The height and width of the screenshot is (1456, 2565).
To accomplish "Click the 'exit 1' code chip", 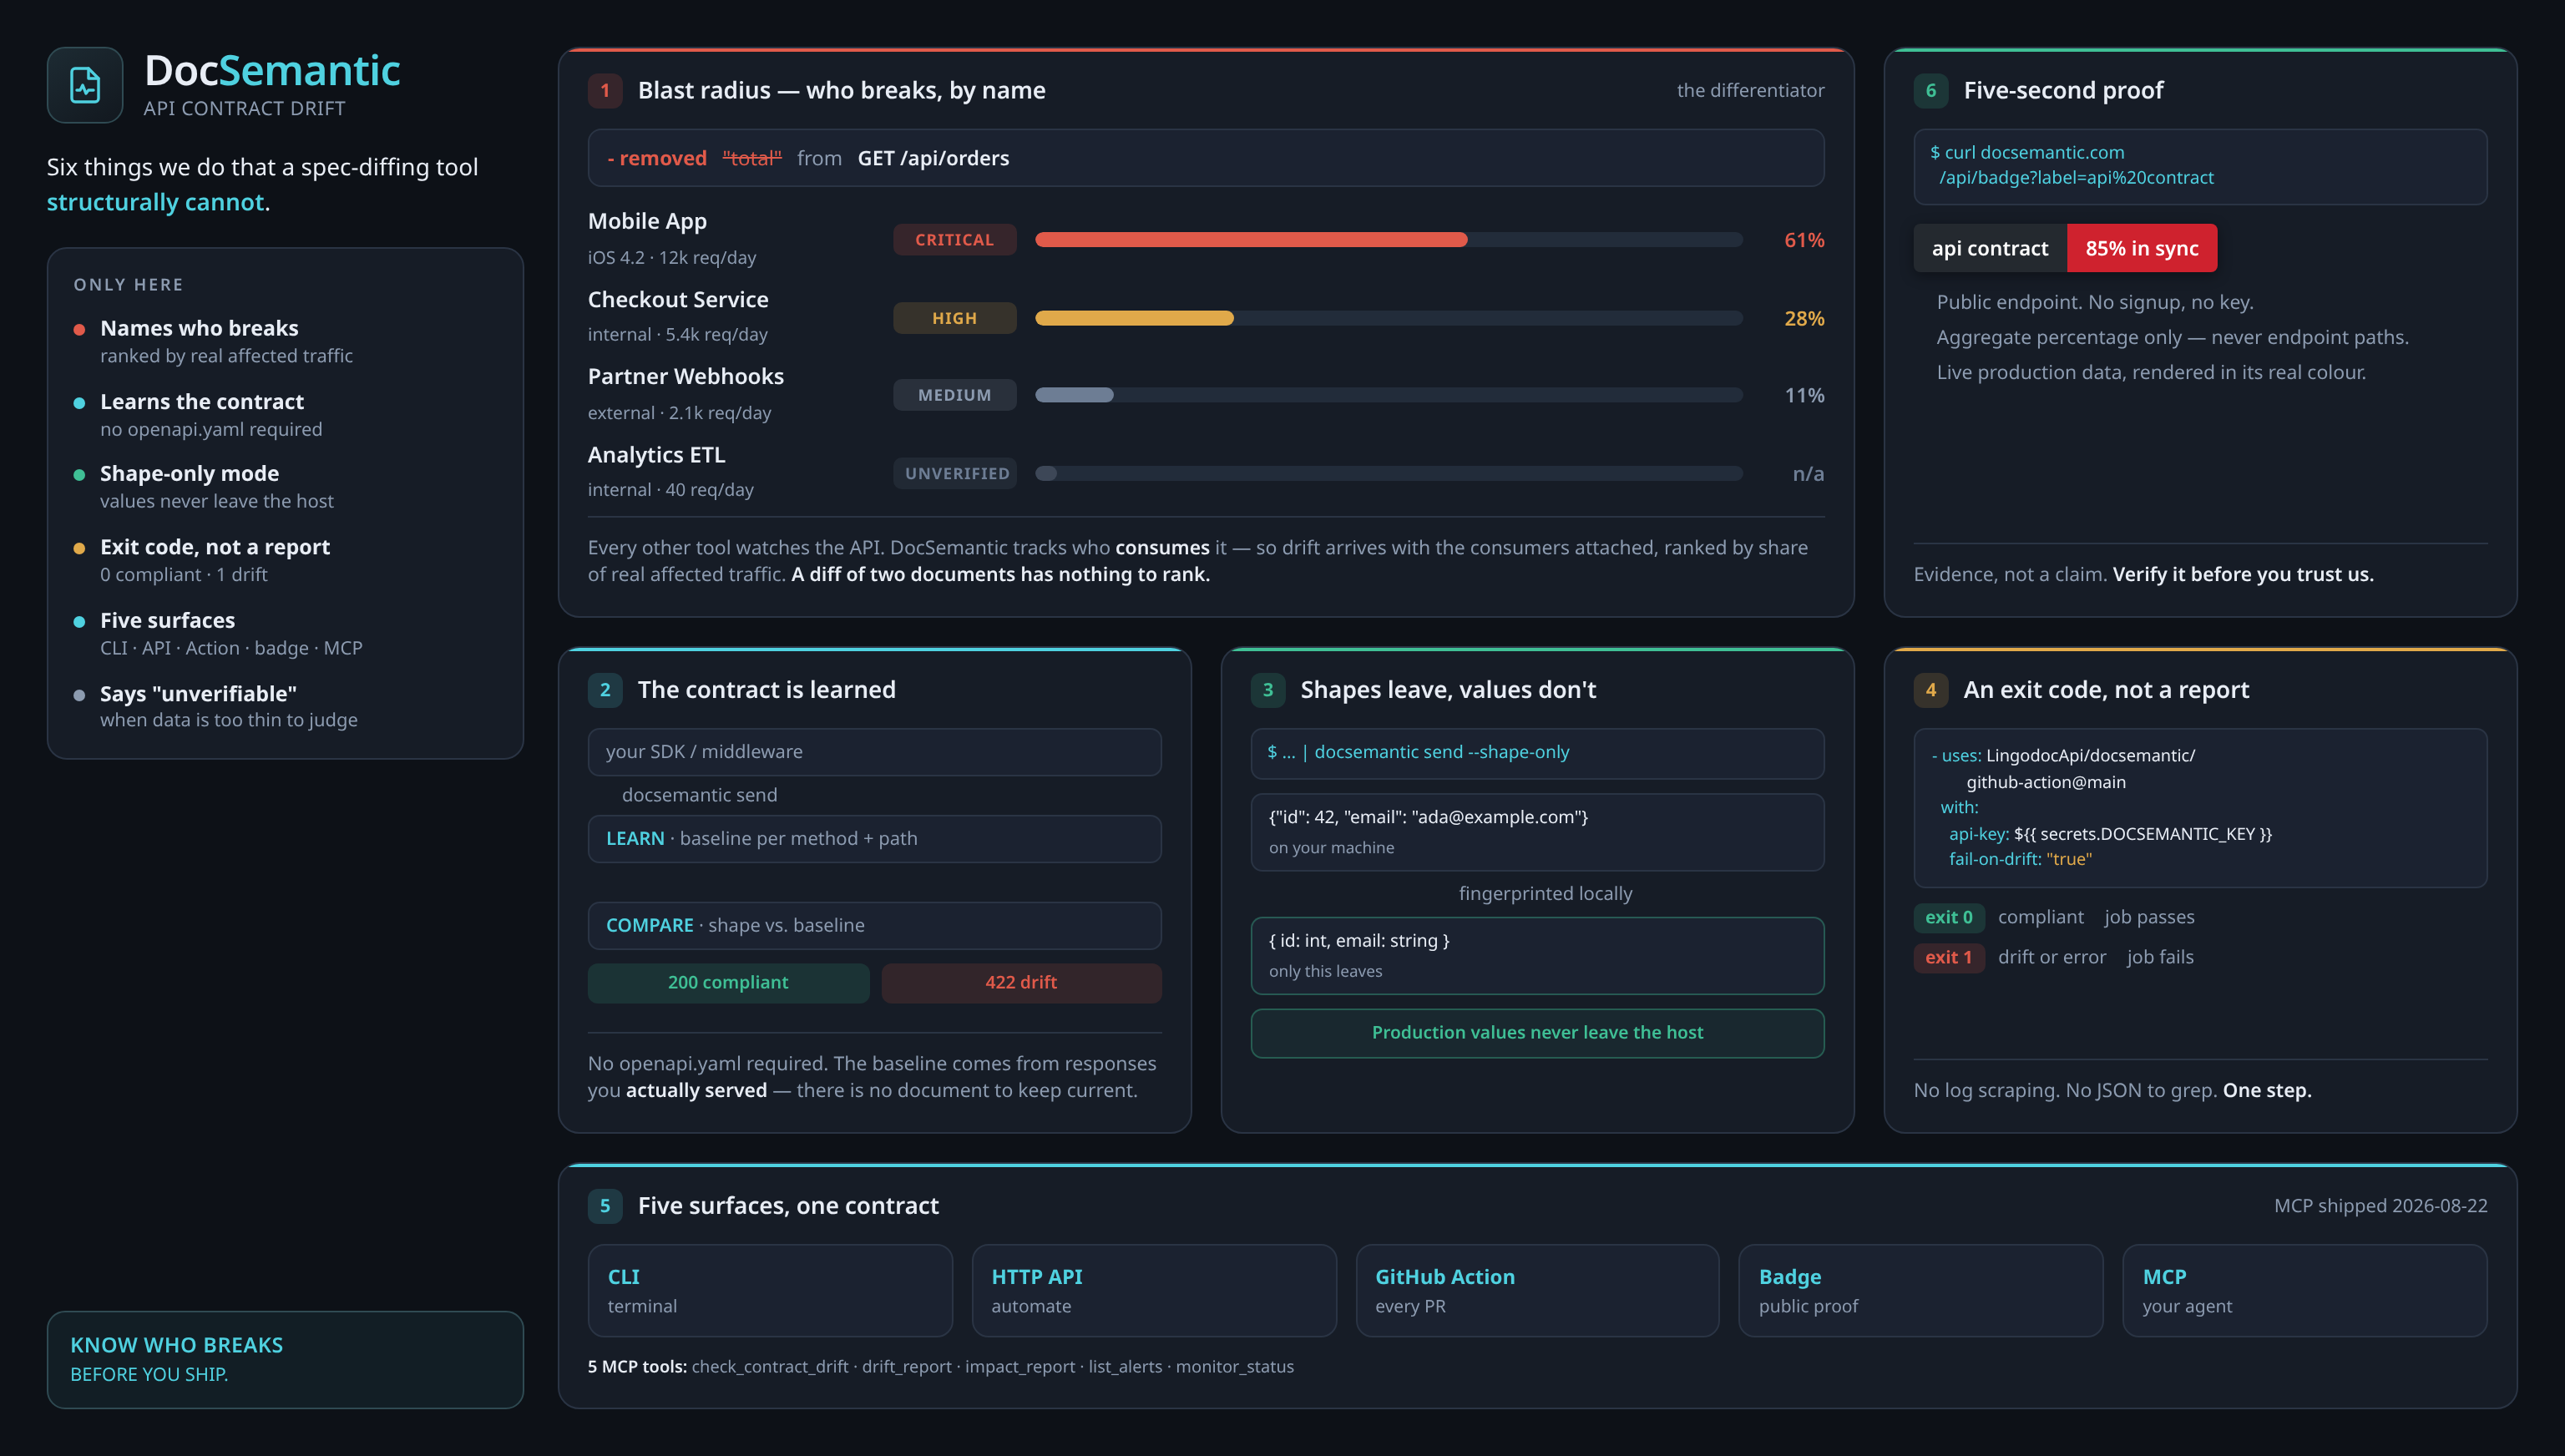I will tap(1949, 957).
